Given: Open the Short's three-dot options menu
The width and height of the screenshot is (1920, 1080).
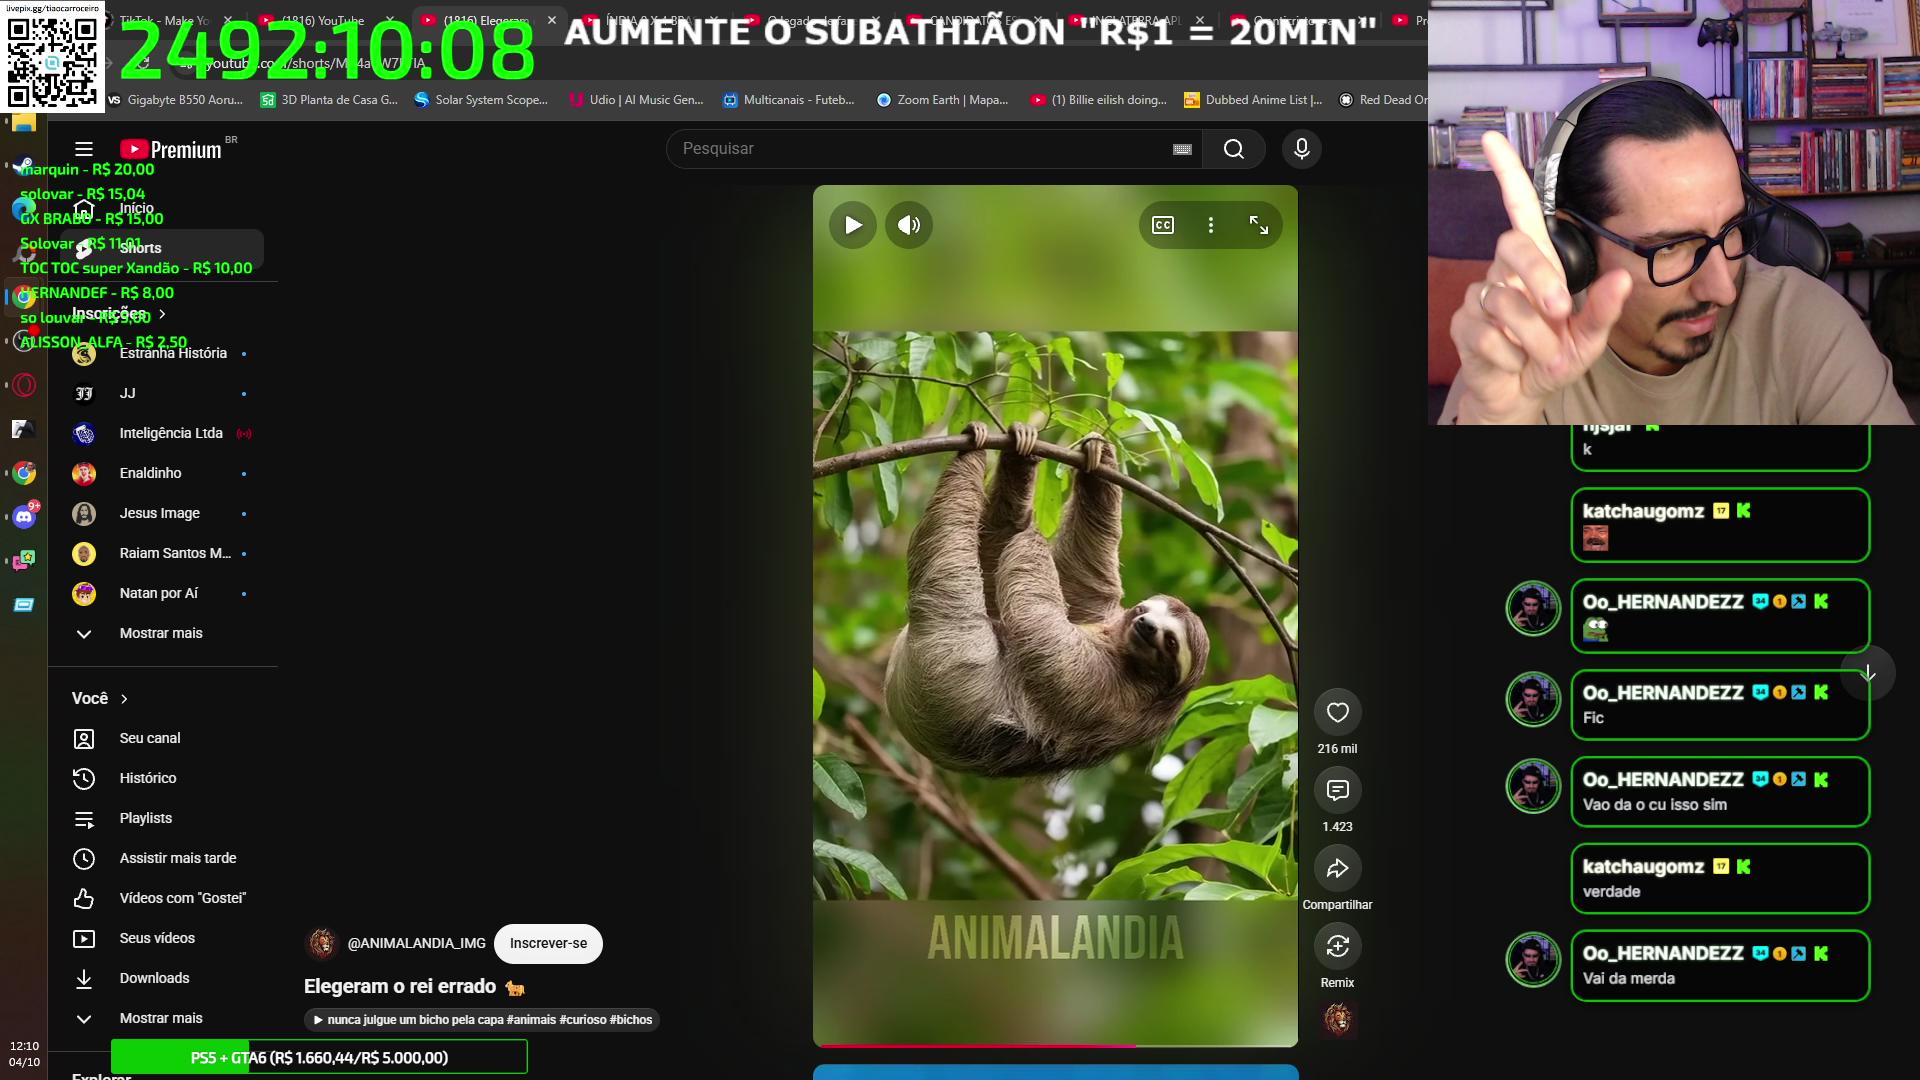Looking at the screenshot, I should click(1211, 225).
